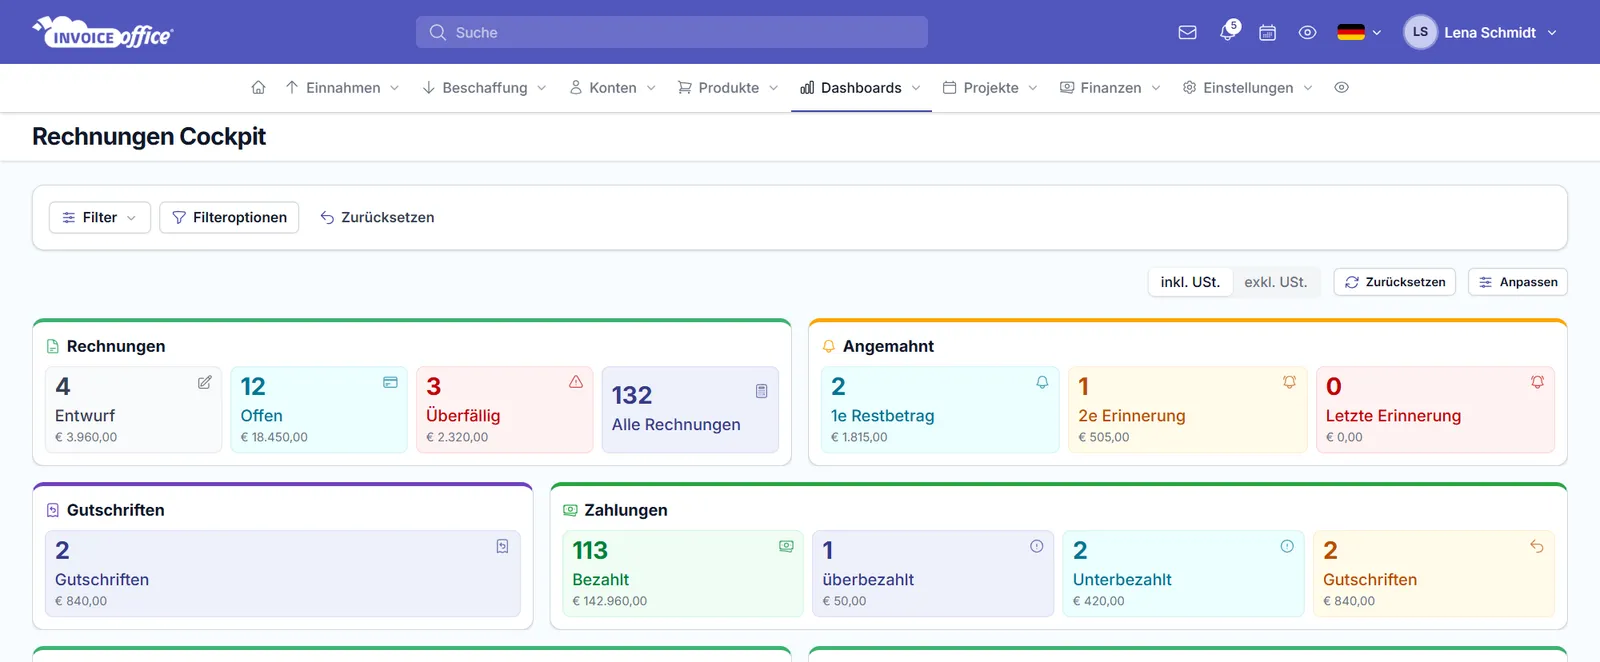Click card icon on Offen tile

[390, 382]
